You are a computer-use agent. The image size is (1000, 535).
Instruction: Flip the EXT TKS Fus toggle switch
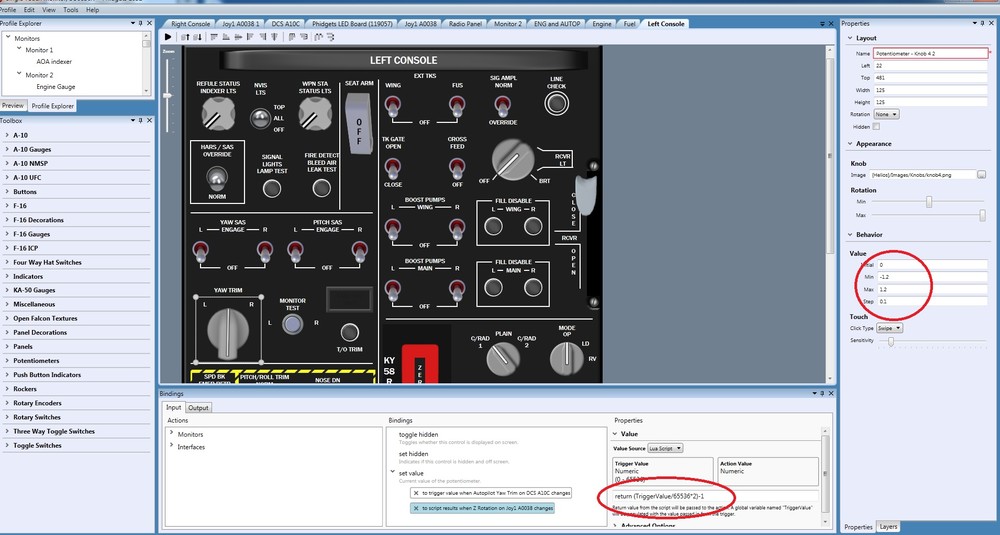[x=457, y=106]
